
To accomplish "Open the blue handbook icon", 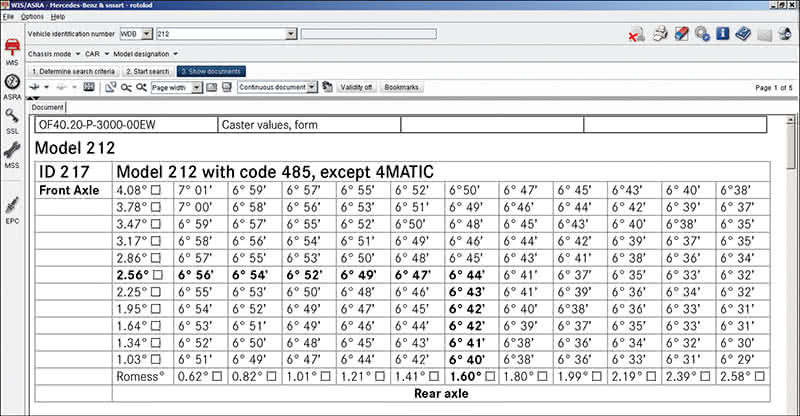I will 743,34.
